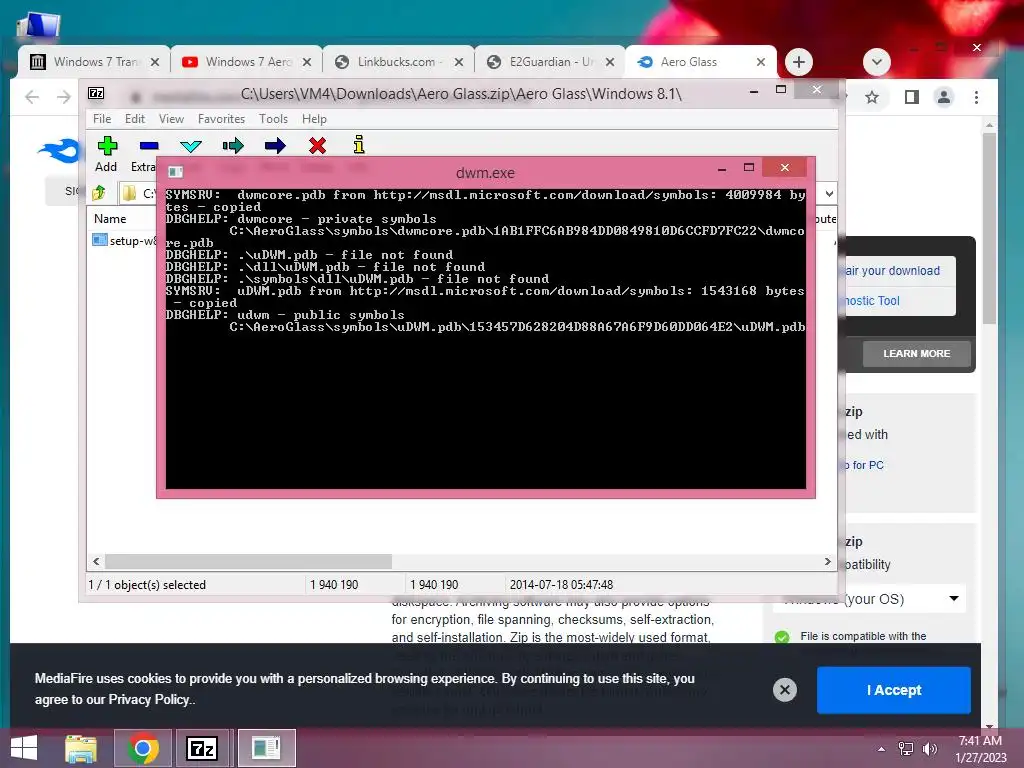Open the volume tray icon
Screen dimensions: 1024x768
929,748
